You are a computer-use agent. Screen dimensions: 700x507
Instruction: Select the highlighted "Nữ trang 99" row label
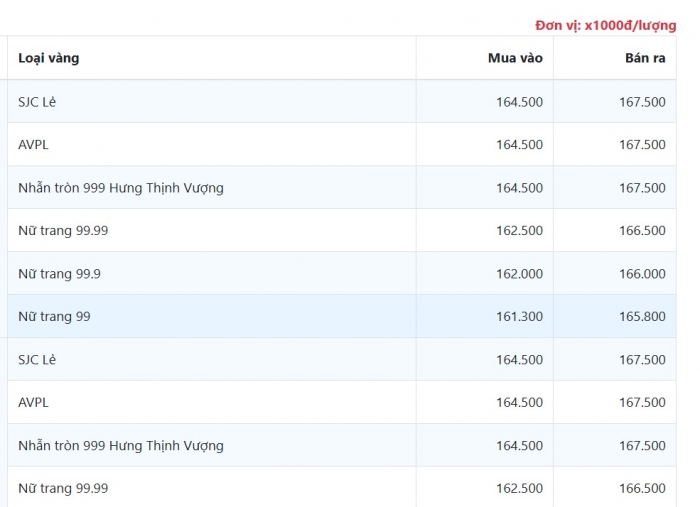click(54, 316)
